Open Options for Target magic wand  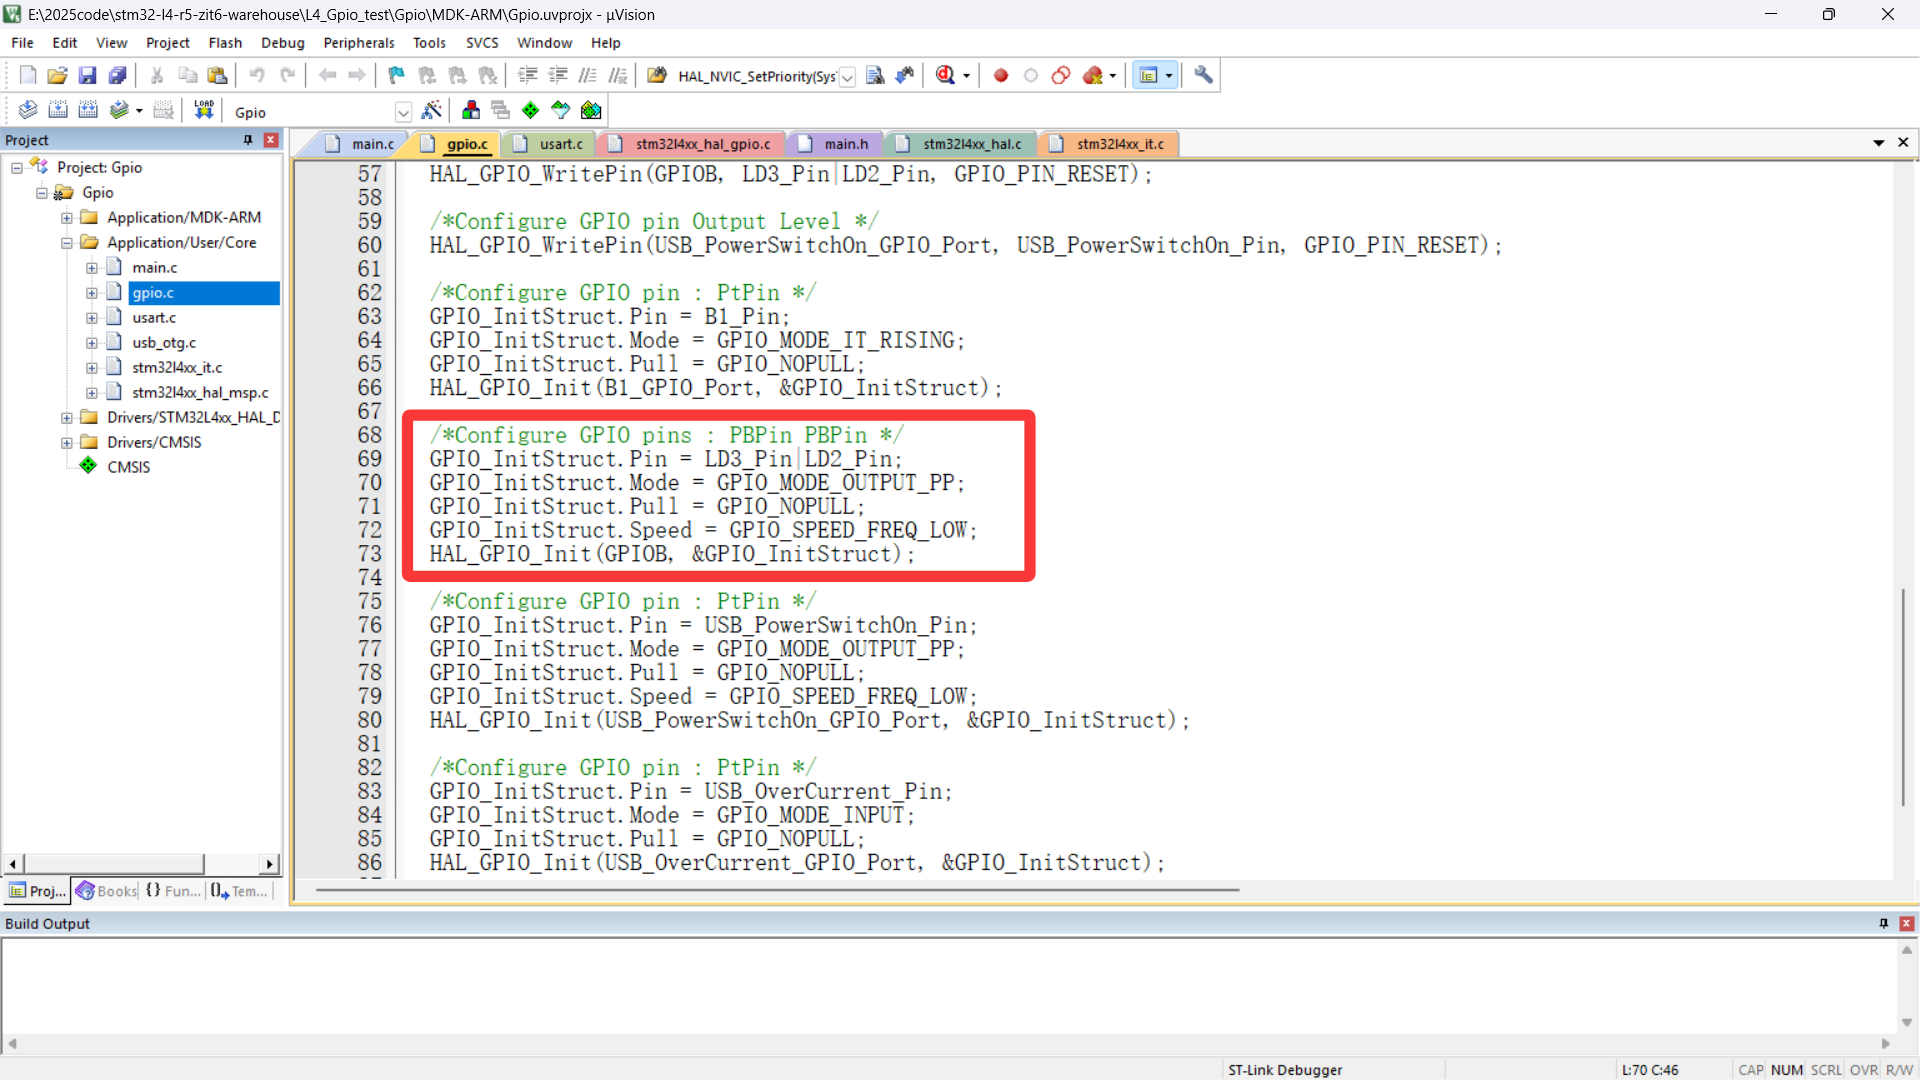point(432,110)
